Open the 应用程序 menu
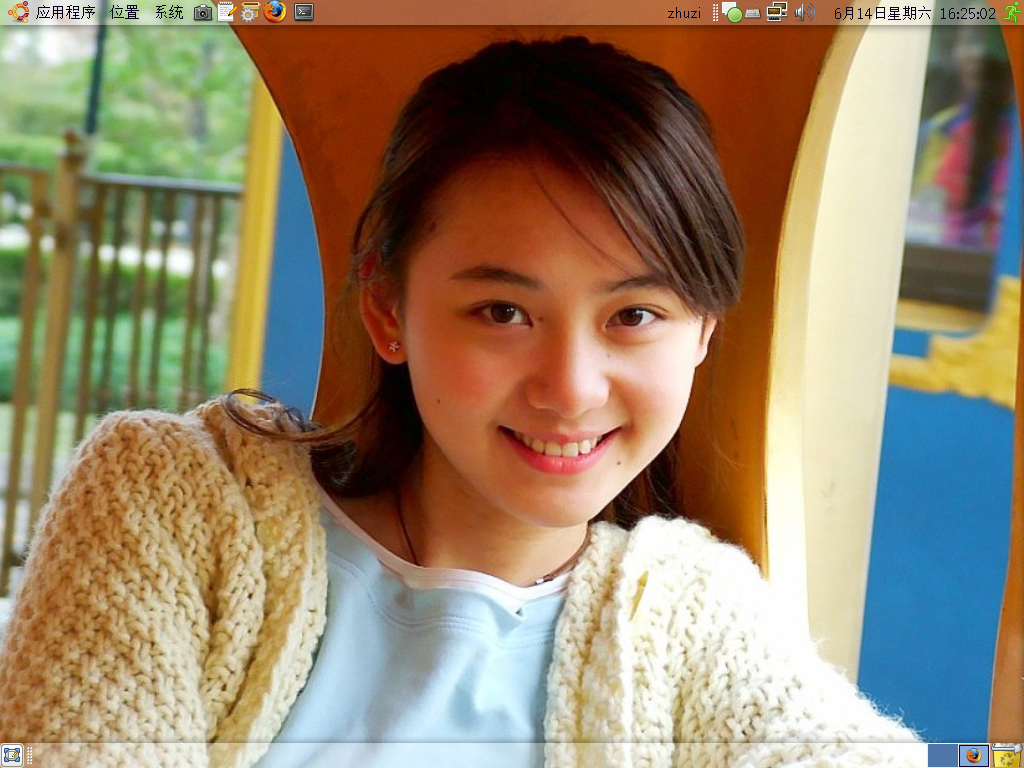1024x768 pixels. click(x=65, y=12)
